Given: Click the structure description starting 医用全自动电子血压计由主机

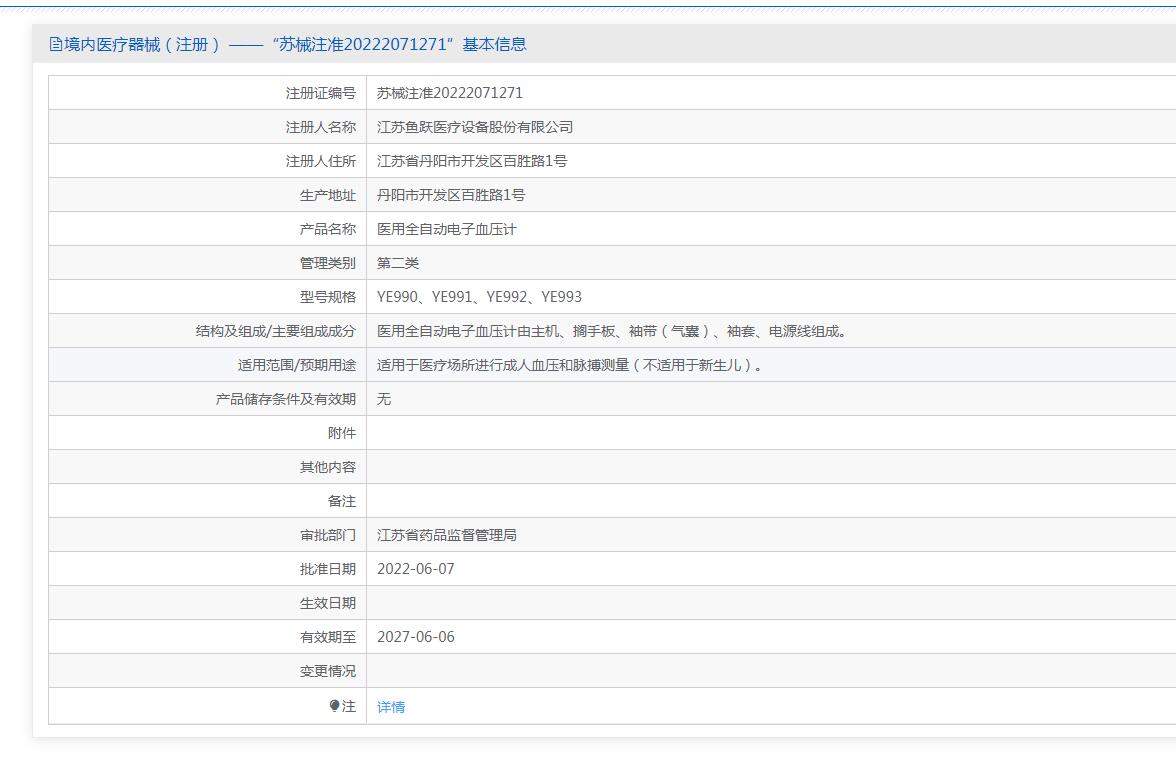Looking at the screenshot, I should coord(613,331).
